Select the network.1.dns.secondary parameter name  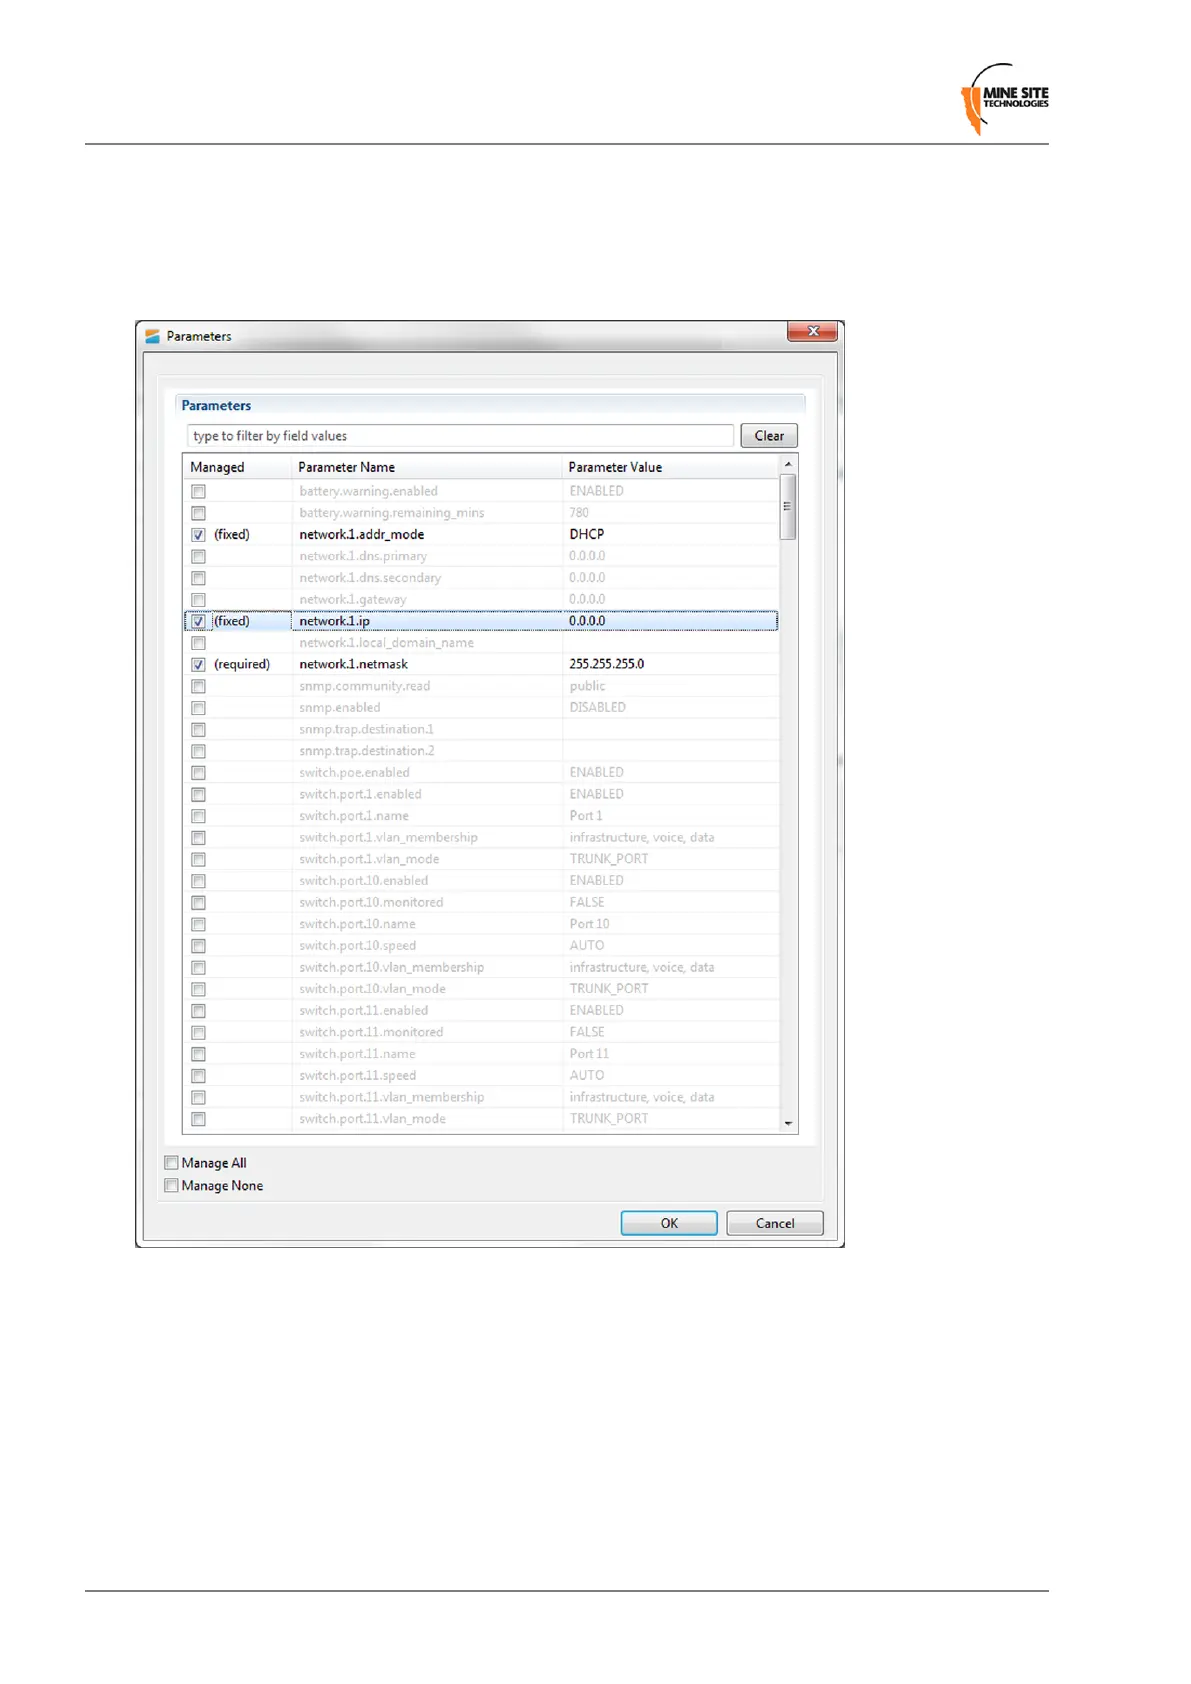point(369,578)
